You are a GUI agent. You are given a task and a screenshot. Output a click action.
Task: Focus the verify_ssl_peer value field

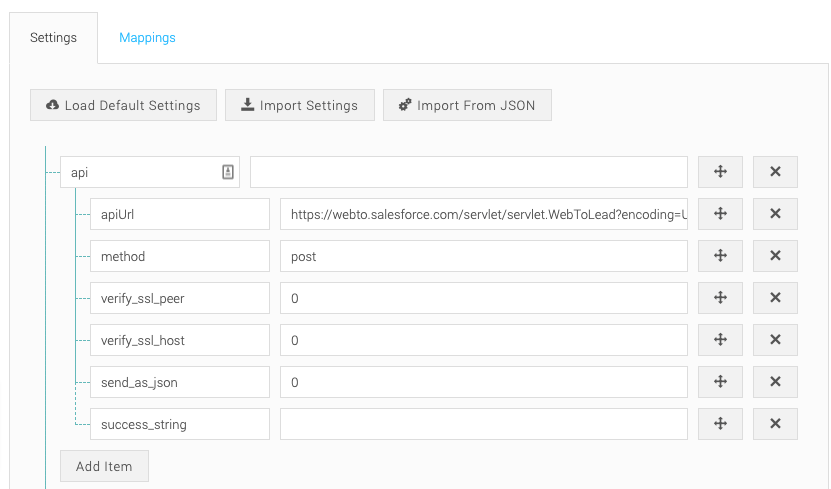point(483,298)
